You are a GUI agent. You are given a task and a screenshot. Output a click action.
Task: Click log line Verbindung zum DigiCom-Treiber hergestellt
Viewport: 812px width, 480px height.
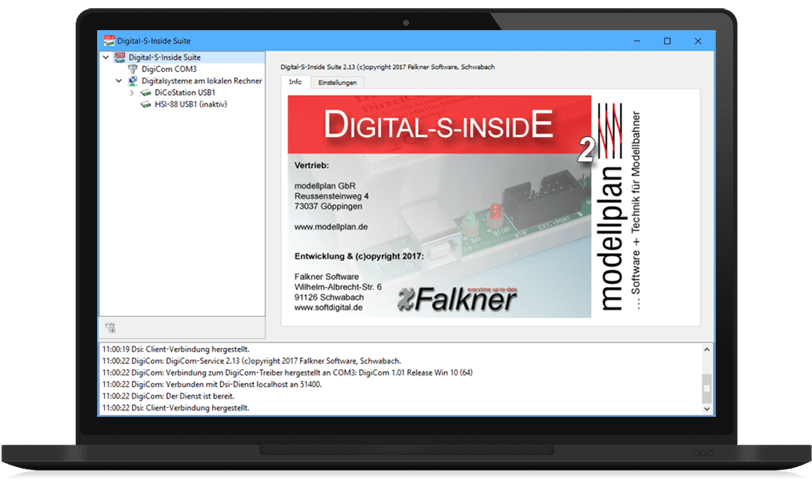point(287,373)
